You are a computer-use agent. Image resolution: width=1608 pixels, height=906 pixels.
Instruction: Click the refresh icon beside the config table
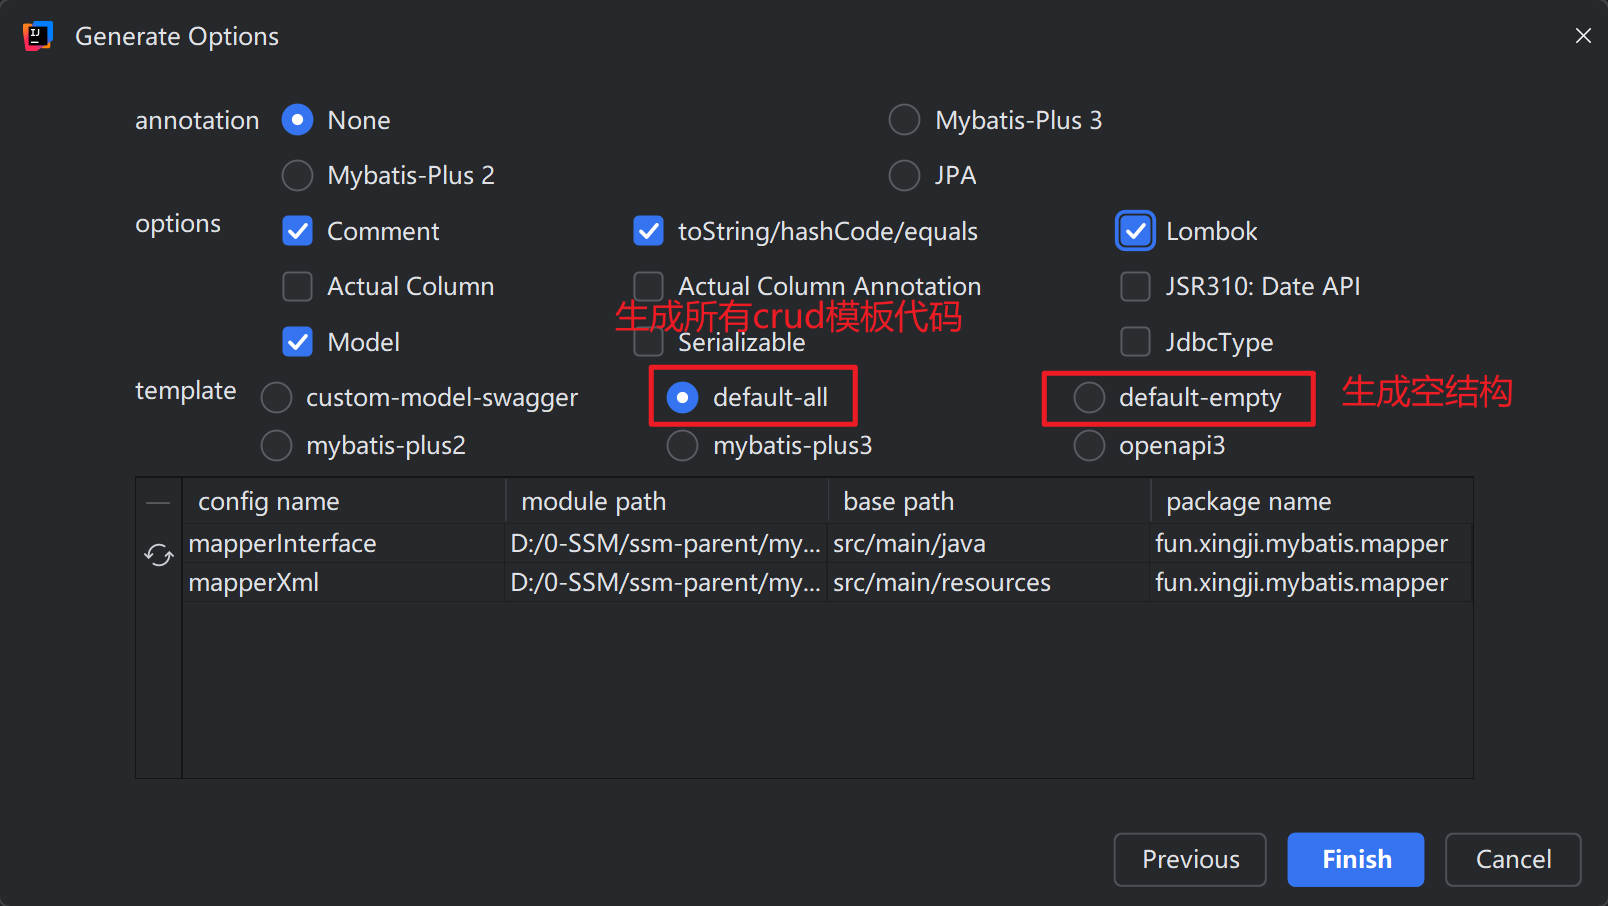point(158,554)
